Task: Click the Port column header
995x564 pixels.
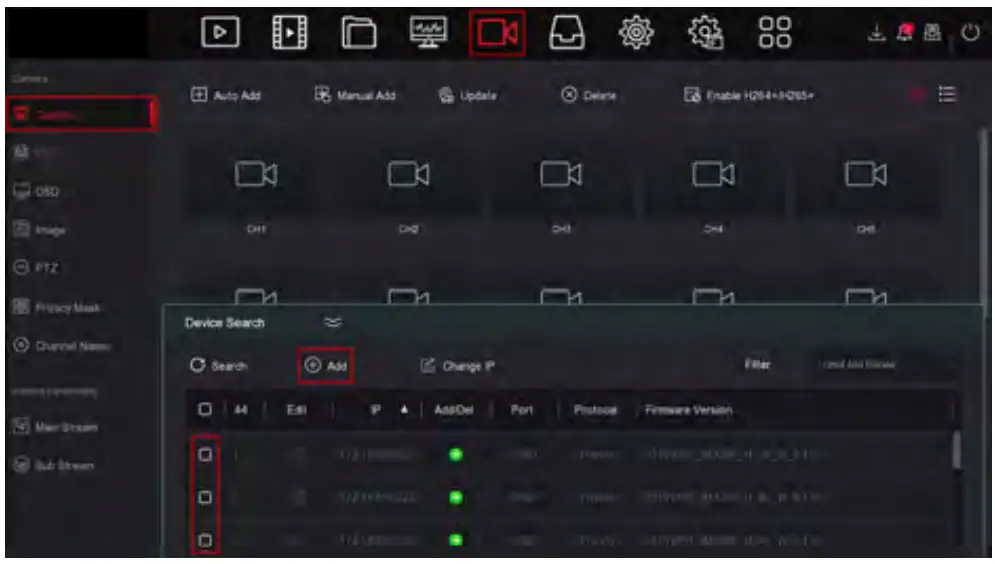Action: [522, 410]
